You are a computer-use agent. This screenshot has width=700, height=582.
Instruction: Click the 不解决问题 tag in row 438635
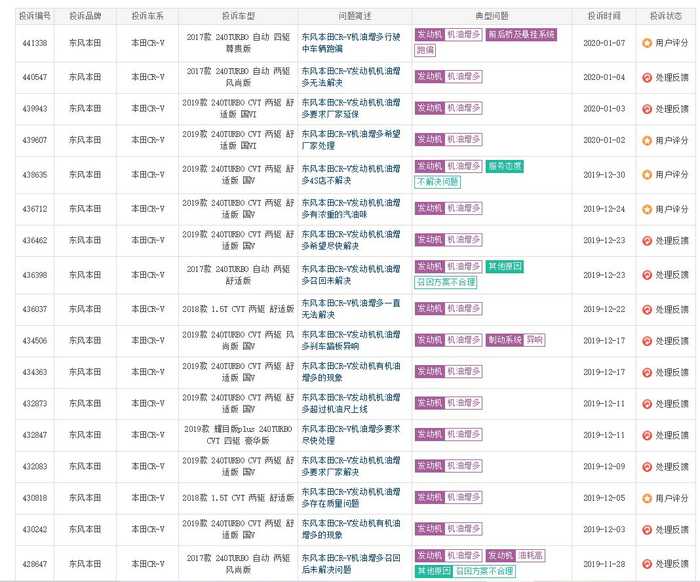(438, 182)
